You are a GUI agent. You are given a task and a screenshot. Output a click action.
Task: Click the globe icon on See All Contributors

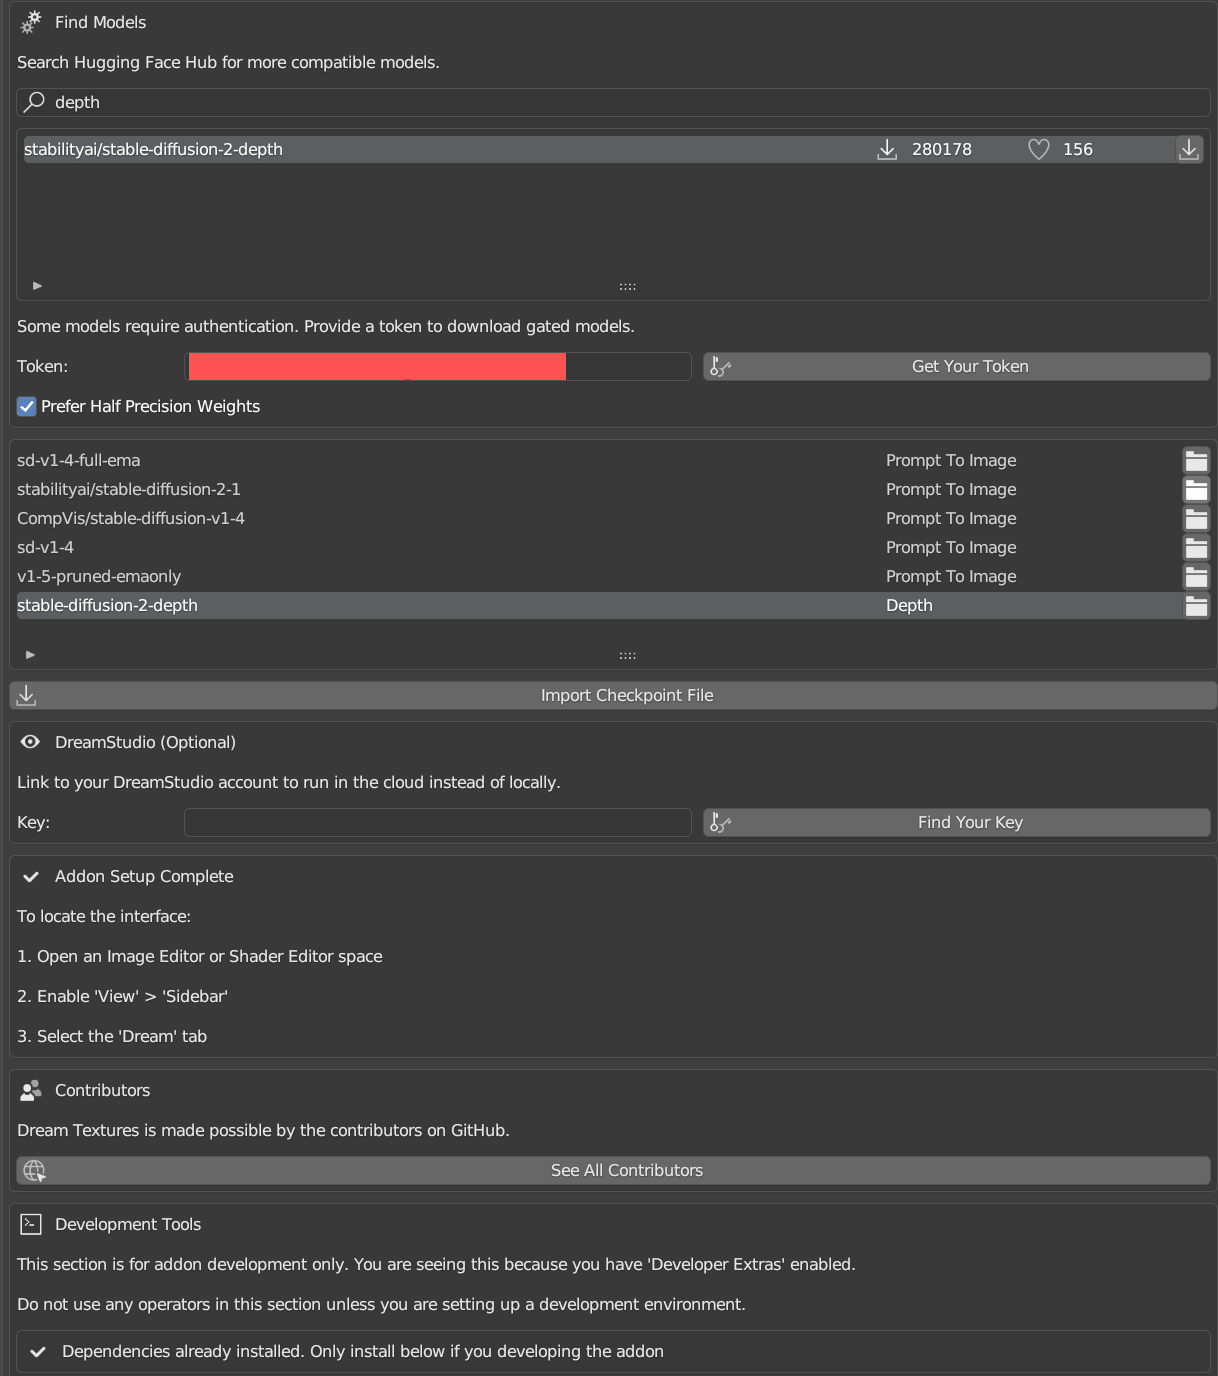click(33, 1170)
